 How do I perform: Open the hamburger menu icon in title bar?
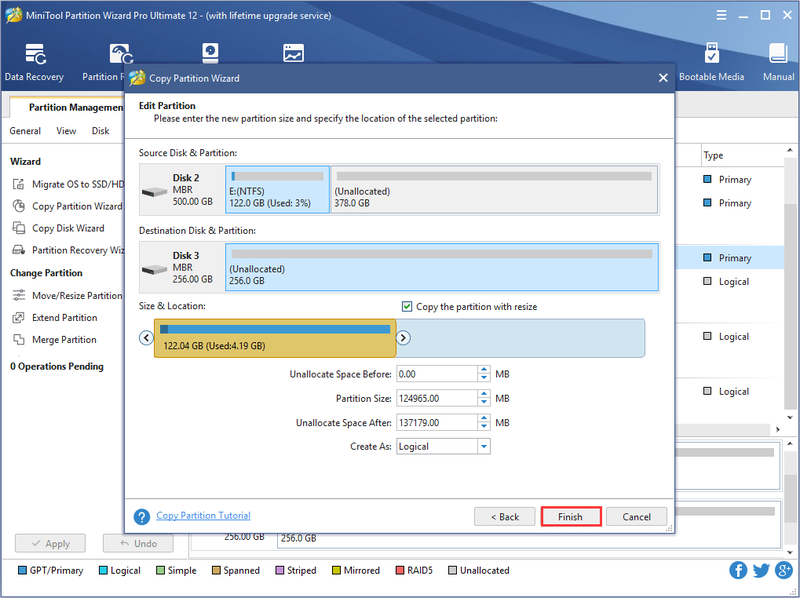(x=721, y=15)
